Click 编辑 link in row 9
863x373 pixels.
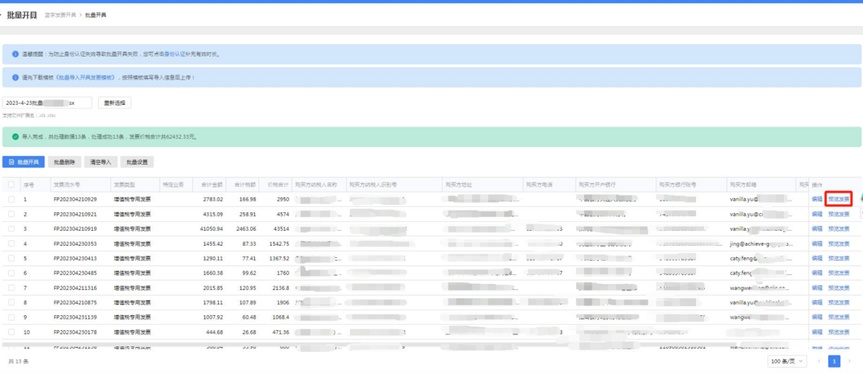tap(817, 317)
